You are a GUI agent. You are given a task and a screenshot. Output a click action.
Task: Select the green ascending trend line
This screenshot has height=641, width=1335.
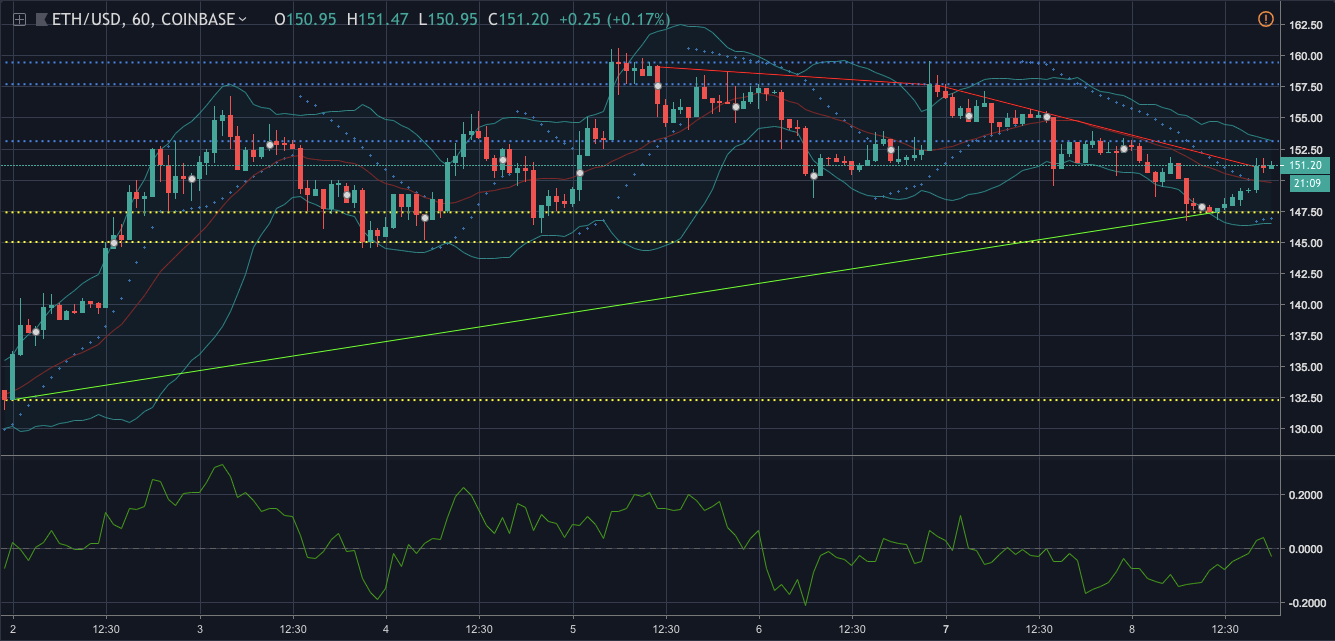click(x=600, y=306)
